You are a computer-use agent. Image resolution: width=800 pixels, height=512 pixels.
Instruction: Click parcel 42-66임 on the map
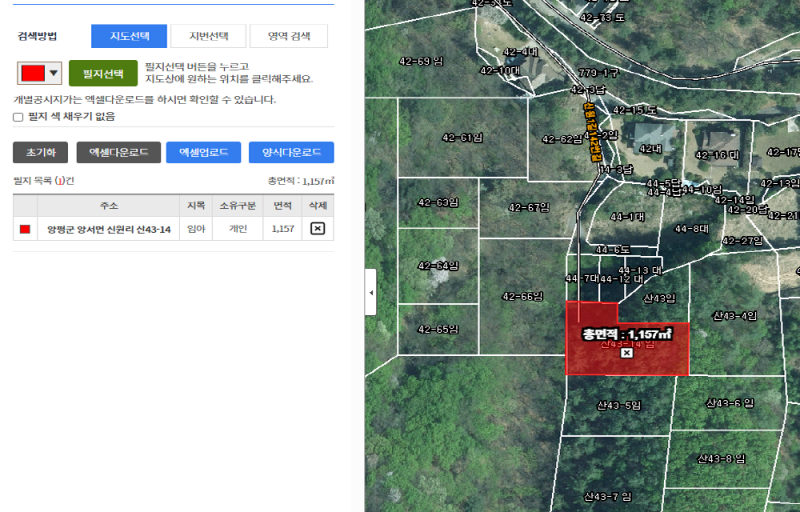tap(522, 296)
